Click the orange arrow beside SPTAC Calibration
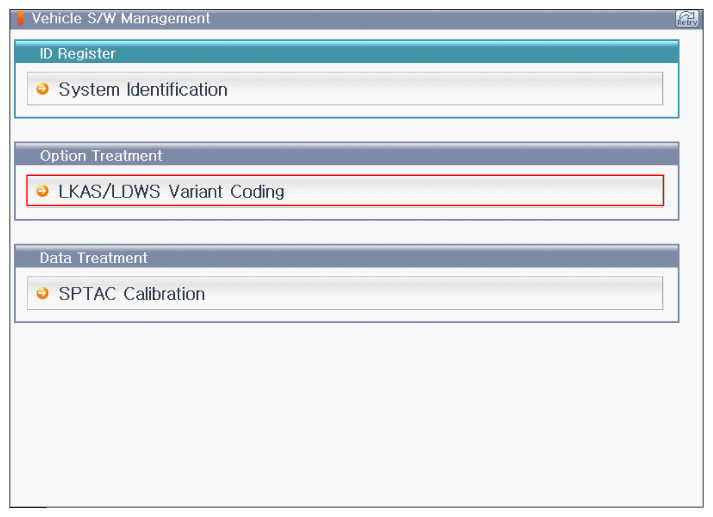Screen dimensions: 713x517 point(42,294)
